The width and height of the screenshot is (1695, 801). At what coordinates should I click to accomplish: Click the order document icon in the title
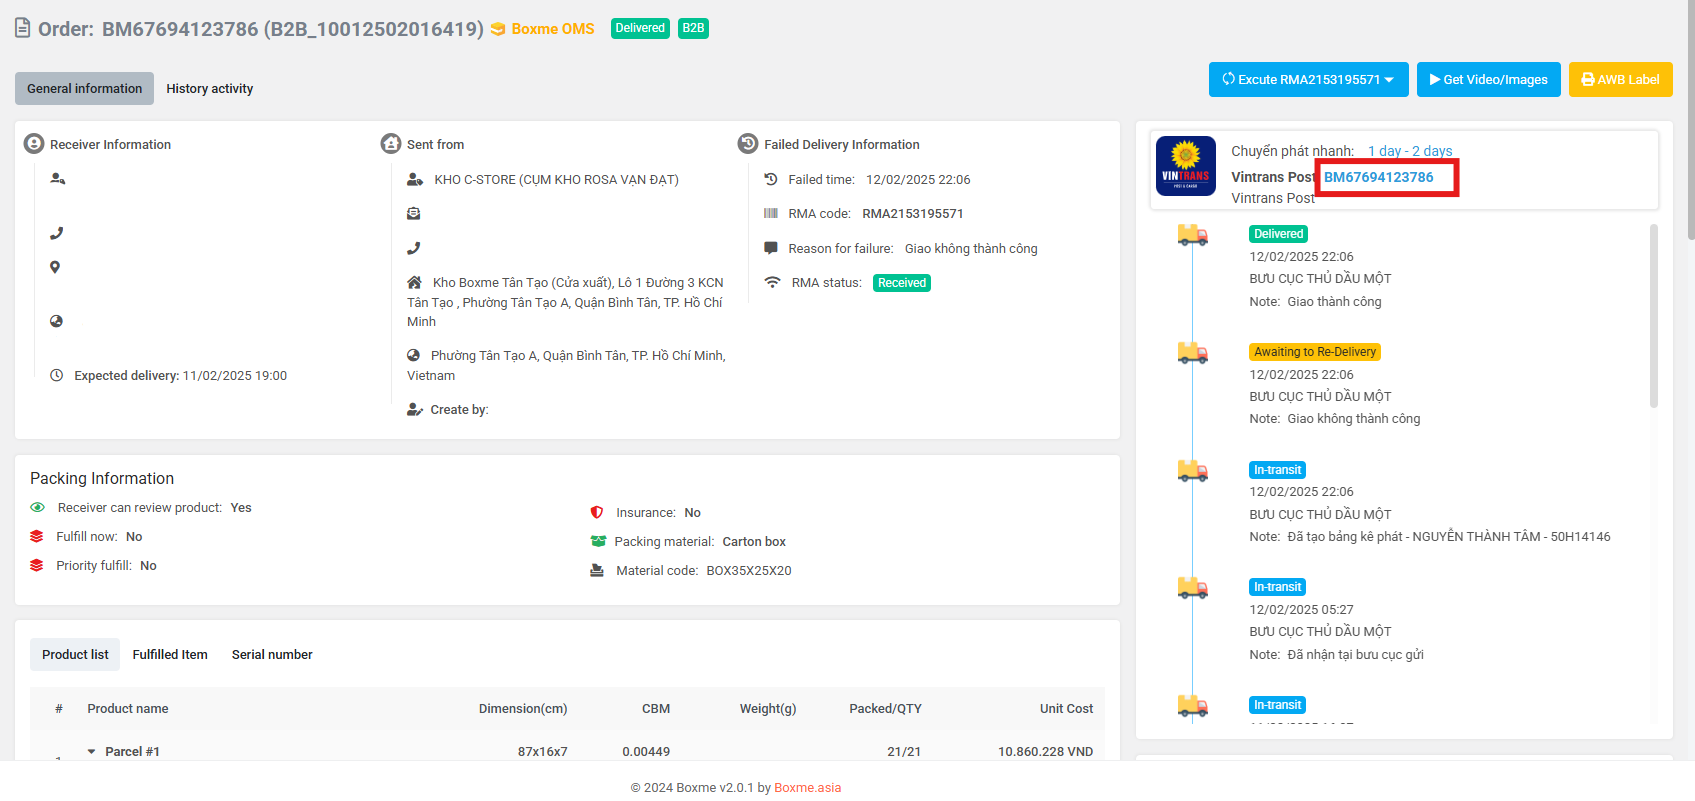pyautogui.click(x=22, y=28)
